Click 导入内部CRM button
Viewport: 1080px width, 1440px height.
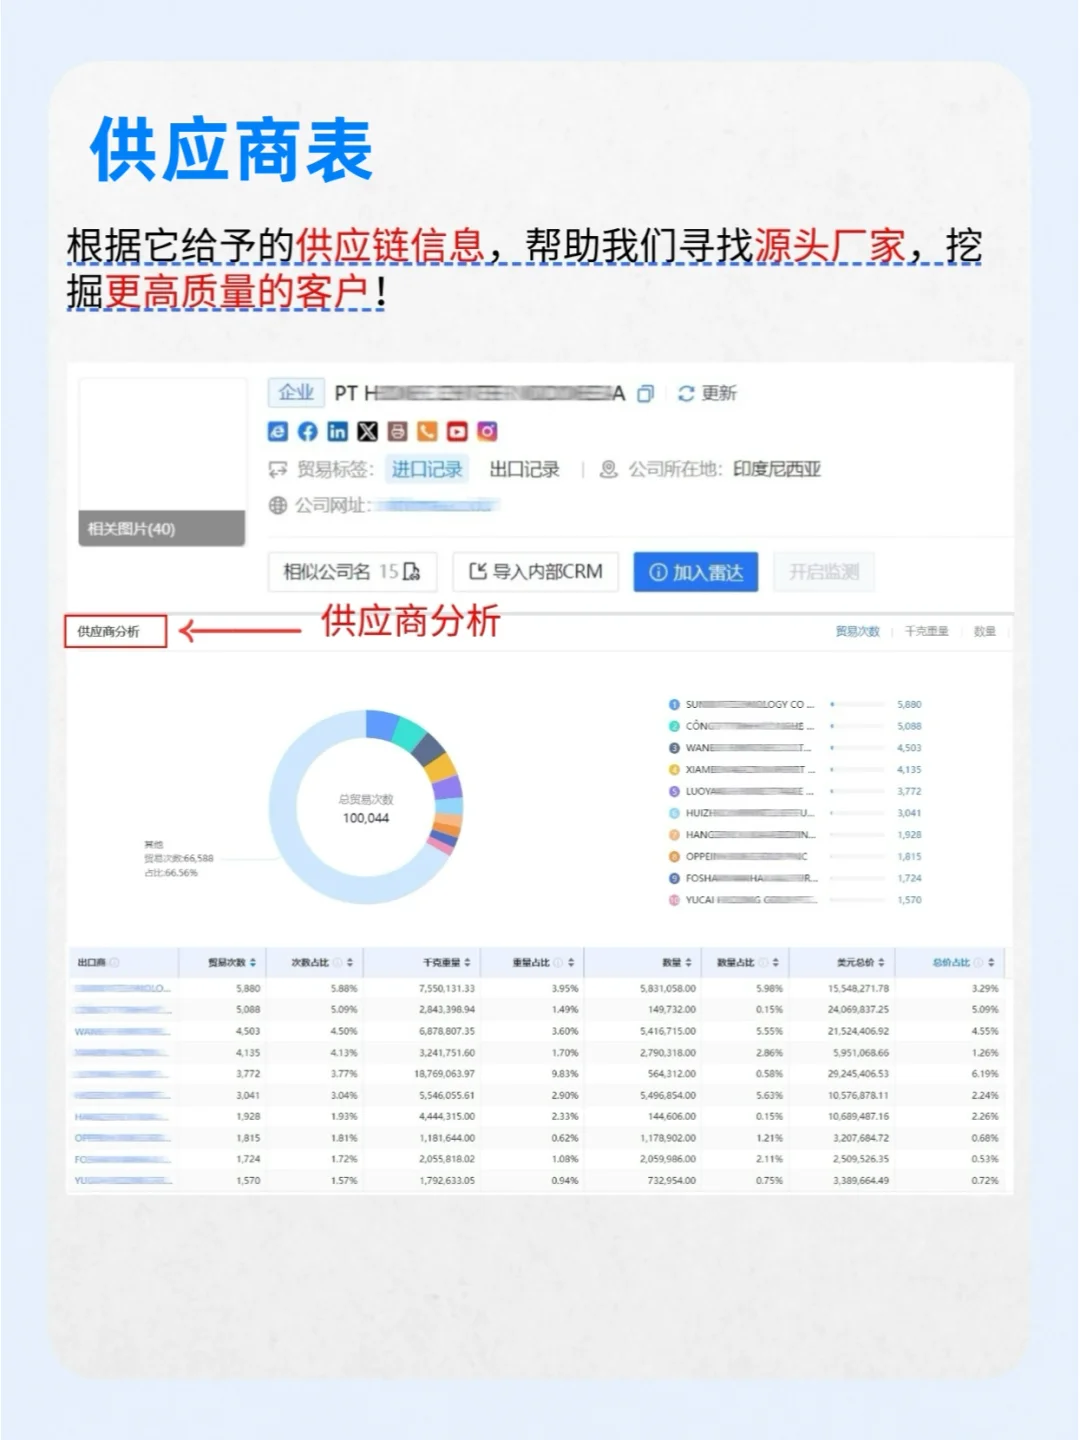[x=535, y=572]
